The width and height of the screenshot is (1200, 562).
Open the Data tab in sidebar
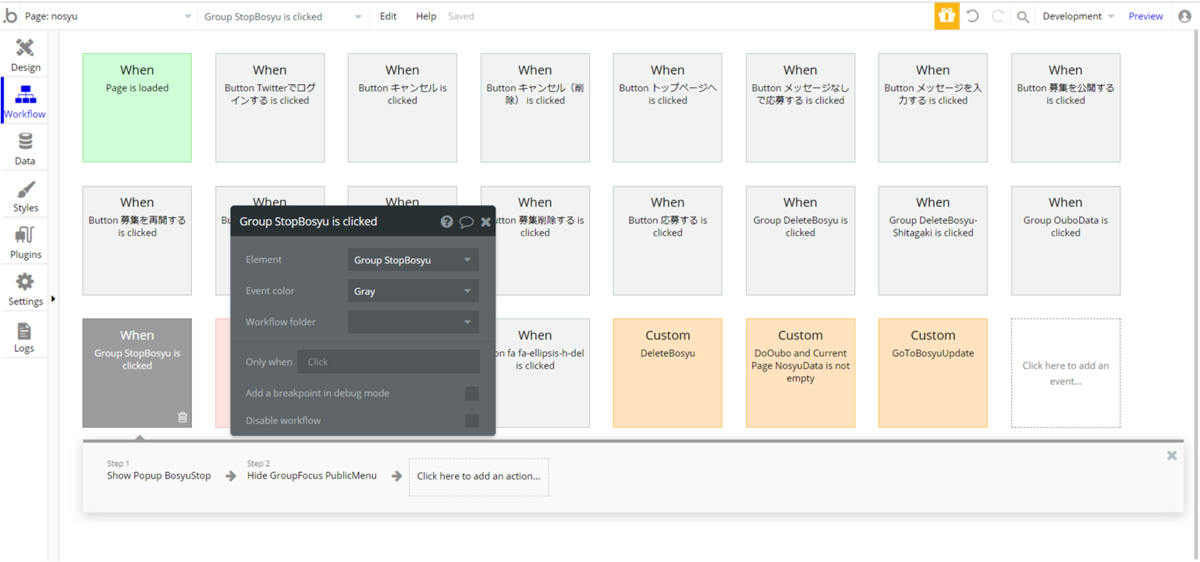[25, 149]
